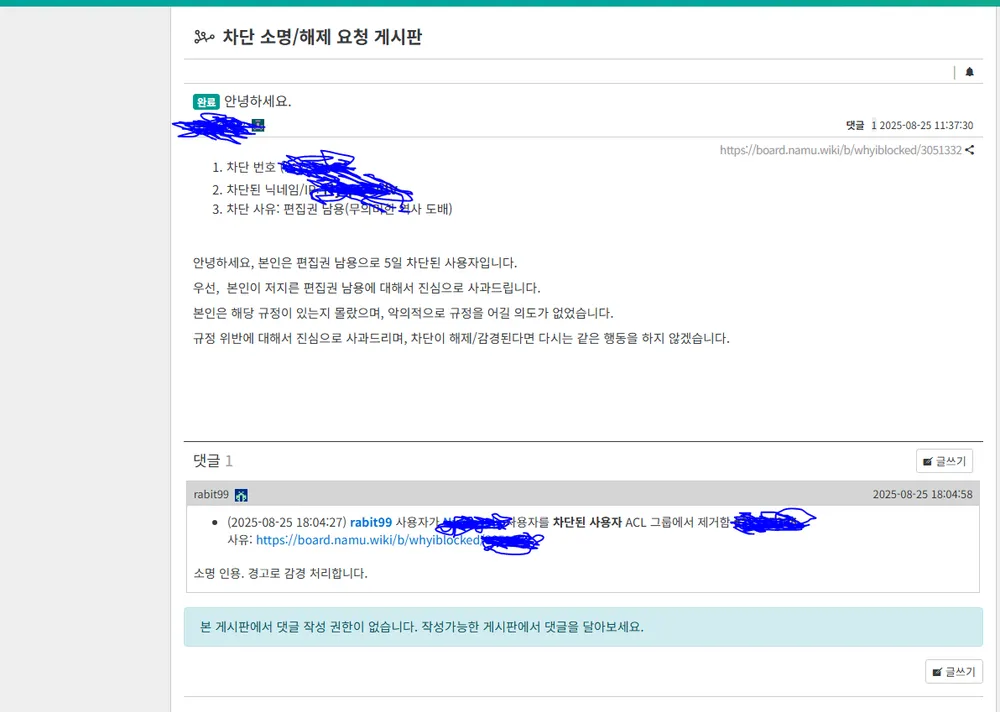Click the pencil icon on the top 글쓰기 button
1000x712 pixels.
929,461
